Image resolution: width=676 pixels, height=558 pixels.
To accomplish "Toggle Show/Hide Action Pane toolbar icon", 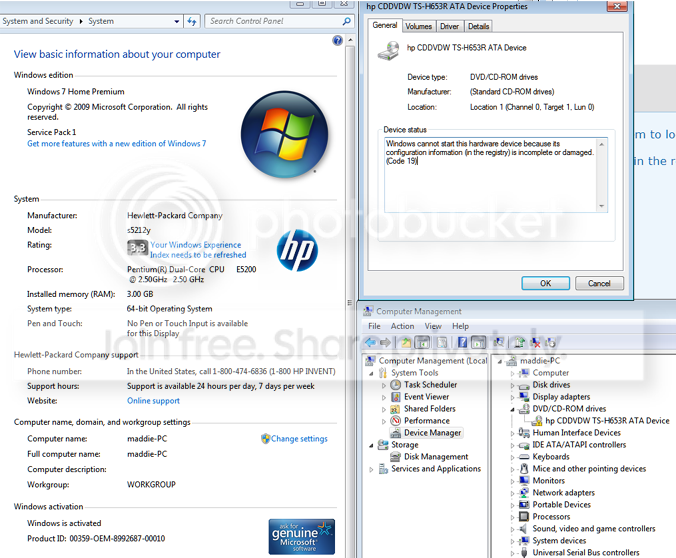I will (478, 342).
